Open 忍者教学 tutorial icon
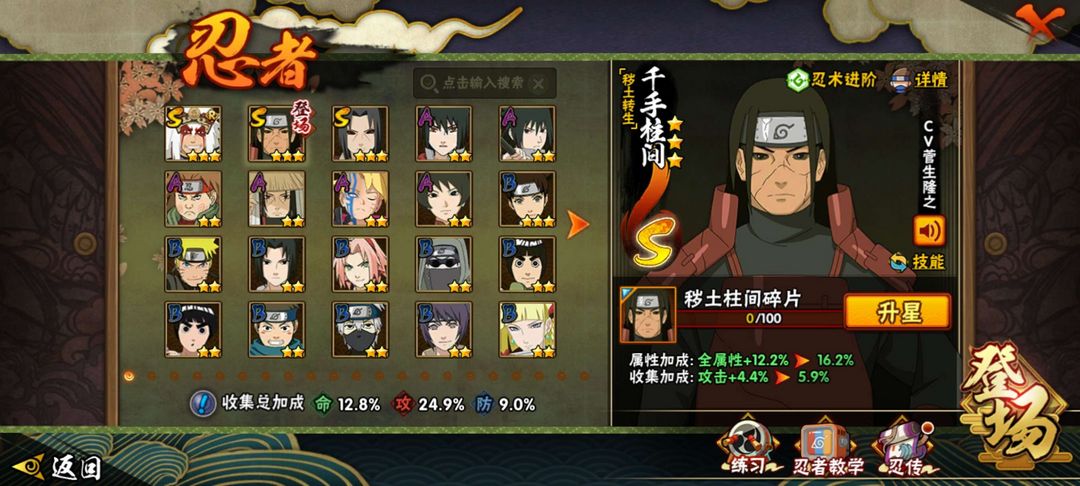The width and height of the screenshot is (1080, 486). 828,449
